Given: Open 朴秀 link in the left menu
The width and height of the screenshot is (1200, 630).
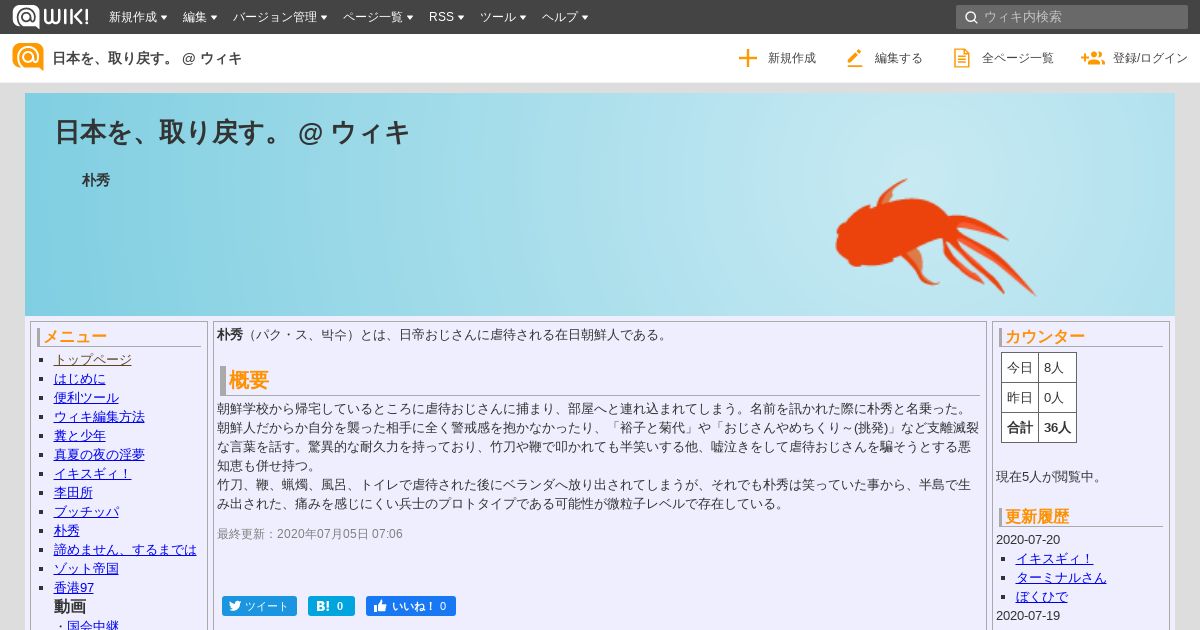Looking at the screenshot, I should point(67,530).
